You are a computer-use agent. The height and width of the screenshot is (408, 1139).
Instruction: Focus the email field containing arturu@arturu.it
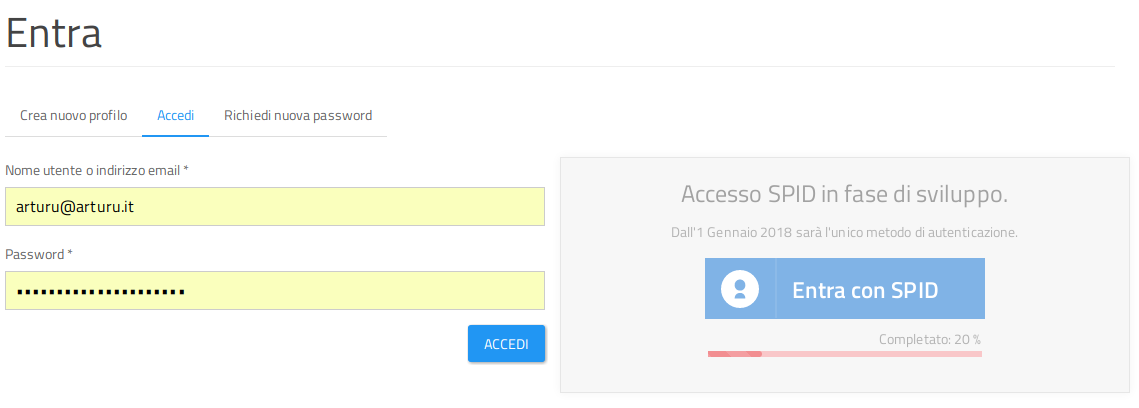tap(275, 207)
